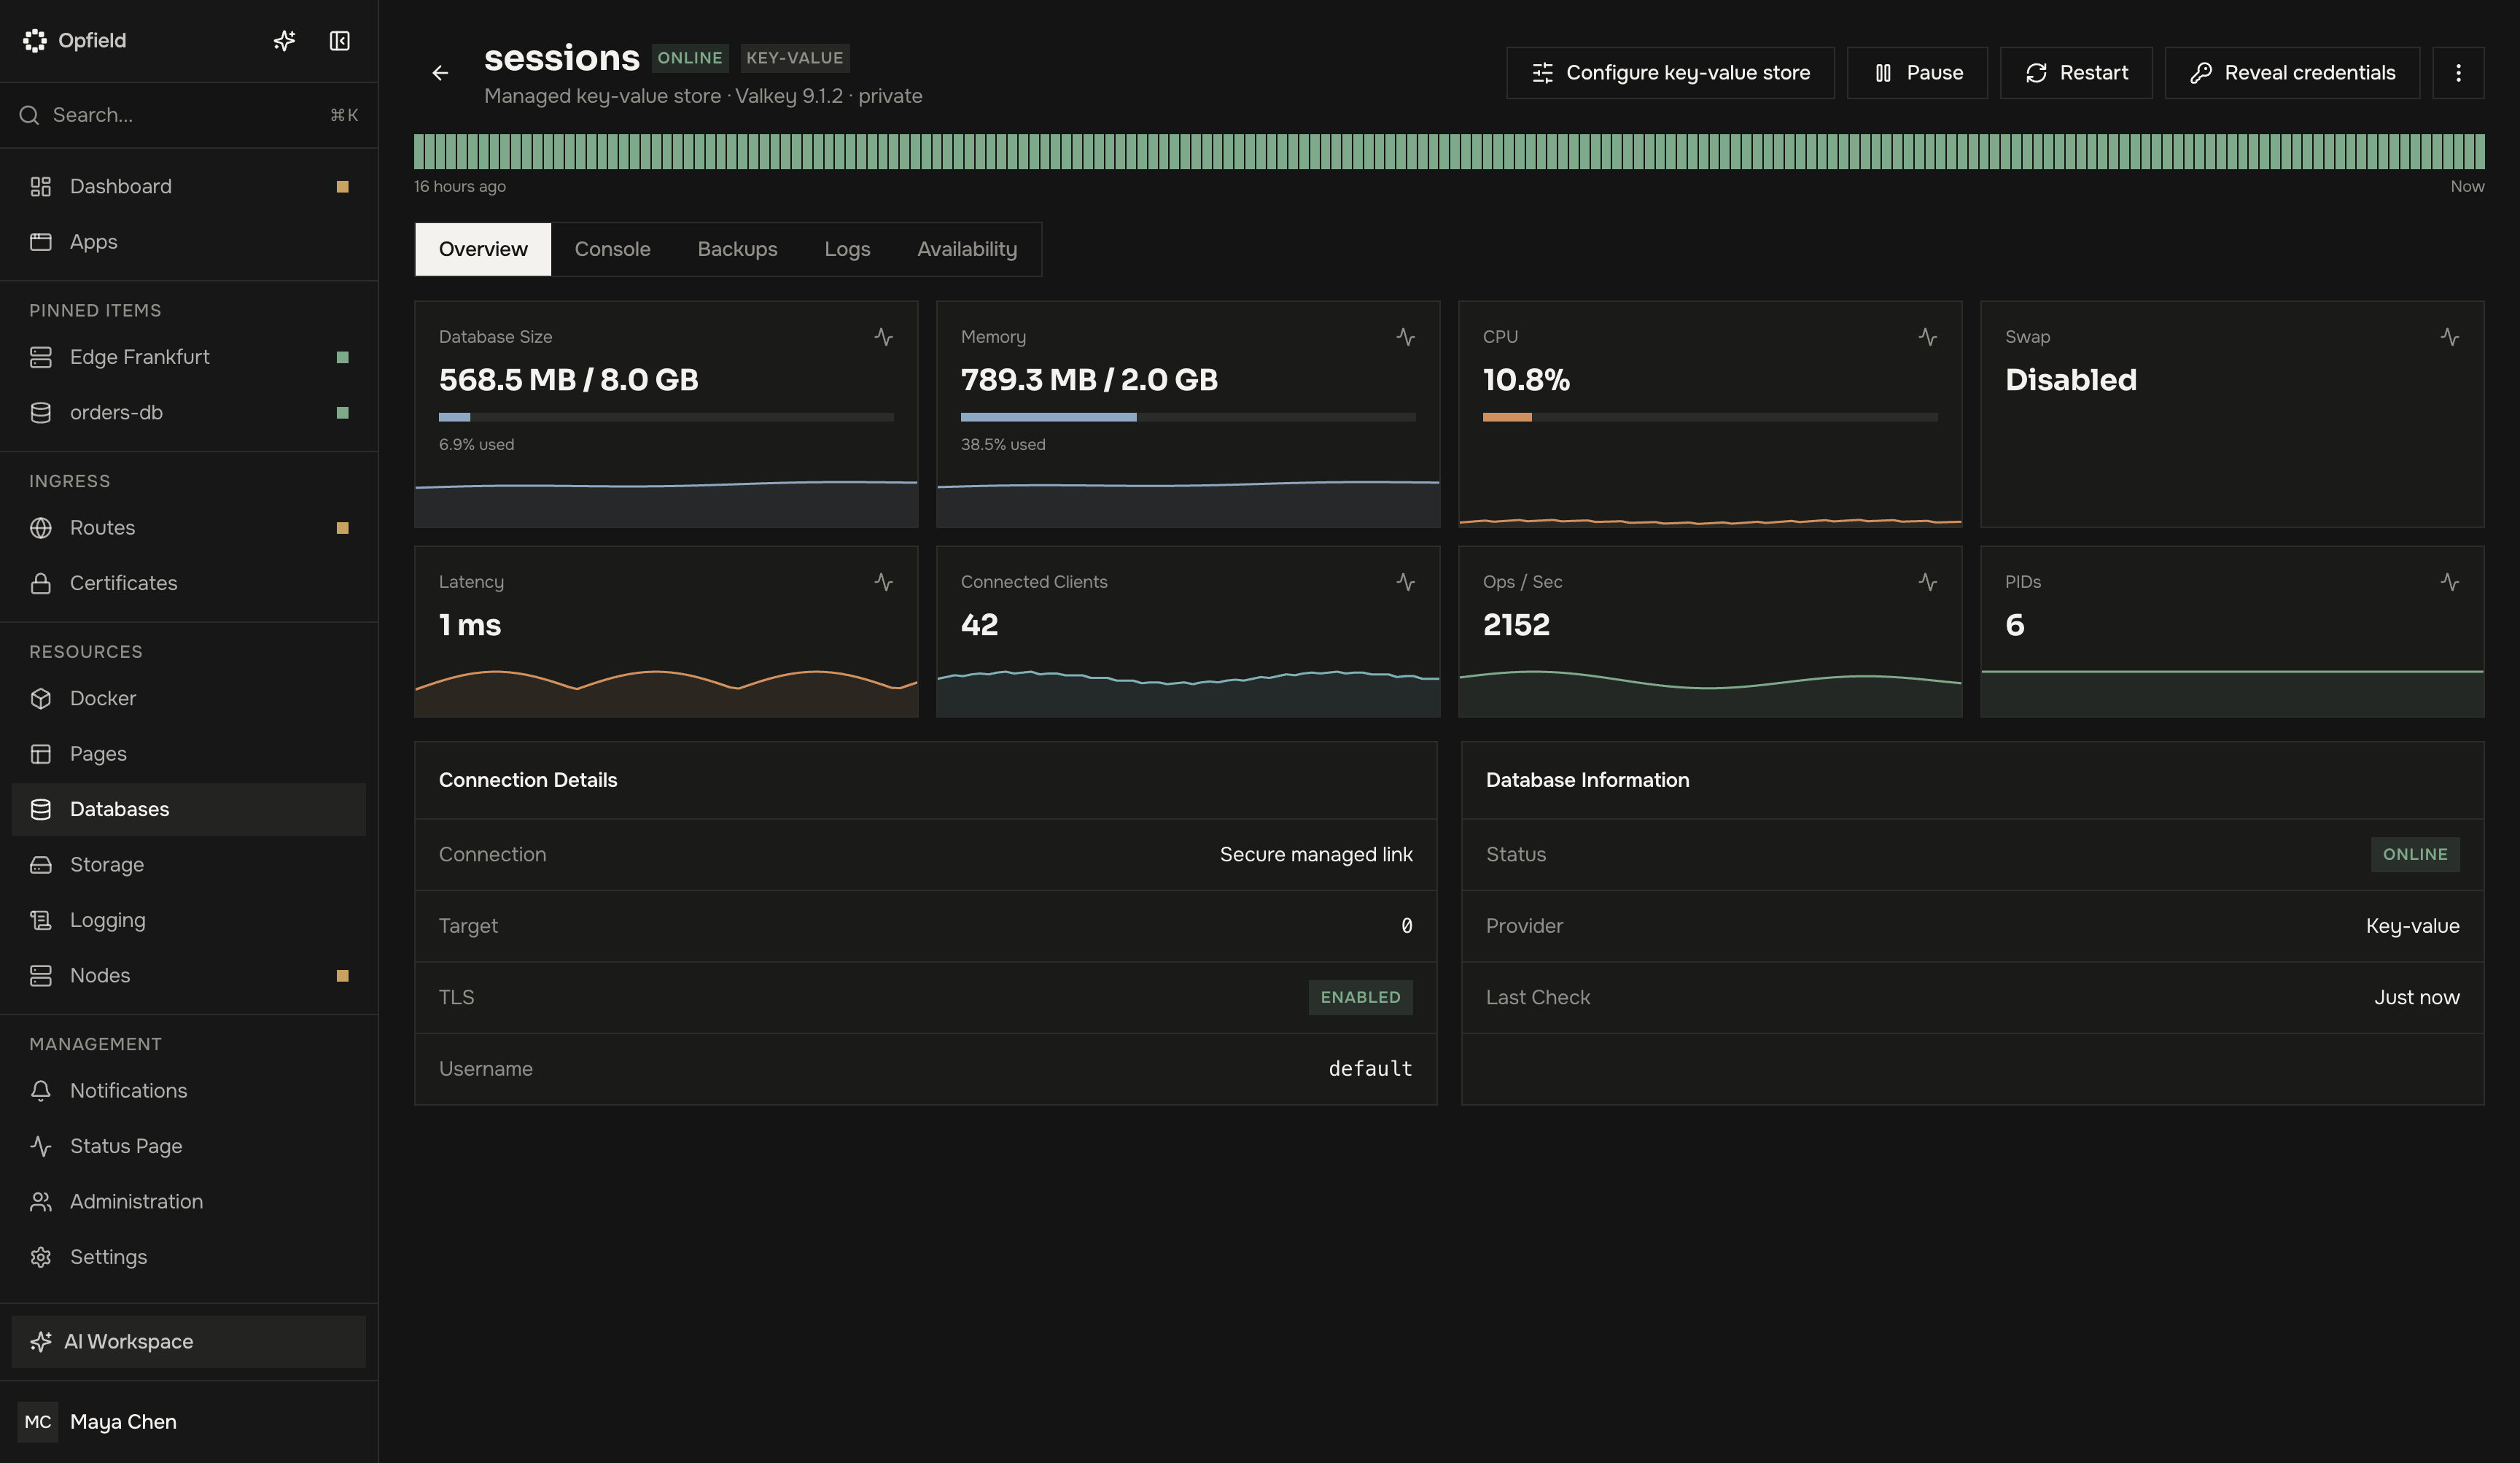Open Certificates in the sidebar
Viewport: 2520px width, 1463px height.
189,583
